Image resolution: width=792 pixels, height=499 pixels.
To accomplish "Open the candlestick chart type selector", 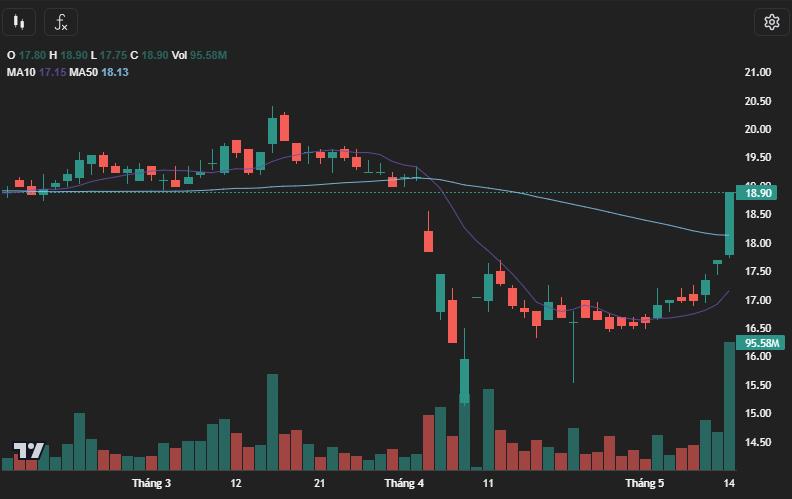I will [21, 22].
